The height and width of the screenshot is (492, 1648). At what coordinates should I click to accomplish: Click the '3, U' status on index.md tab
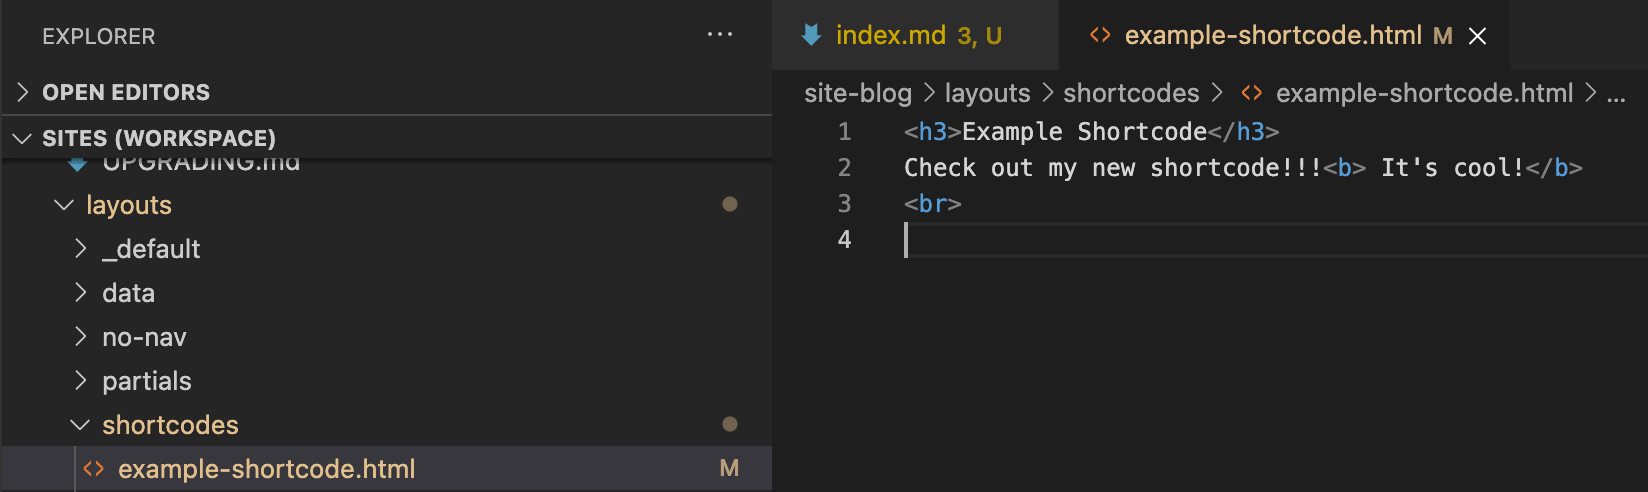(x=979, y=36)
